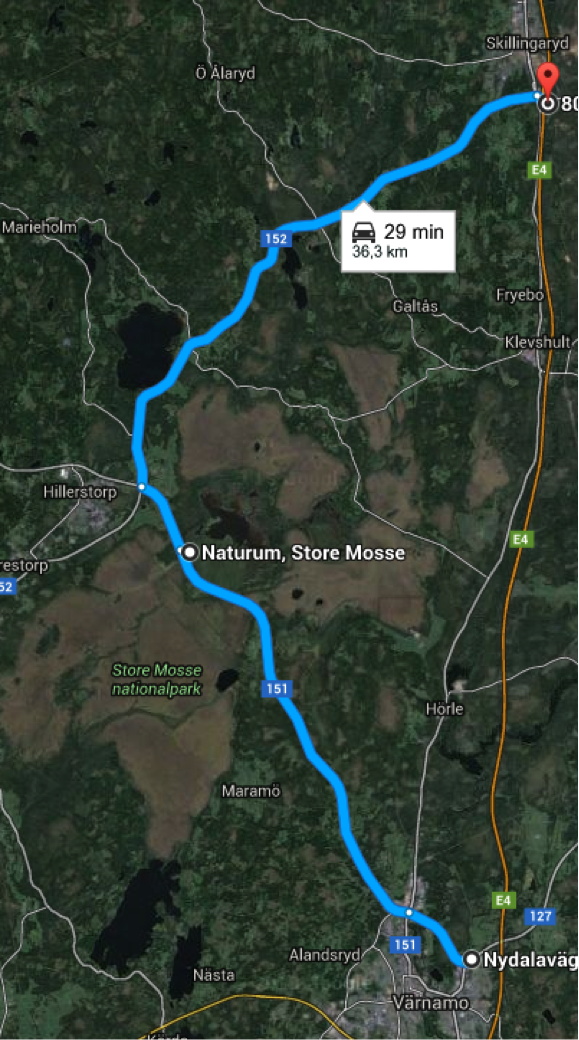Click the red destination pin marker
Viewport: 579px width, 1040px height.
coord(548,80)
